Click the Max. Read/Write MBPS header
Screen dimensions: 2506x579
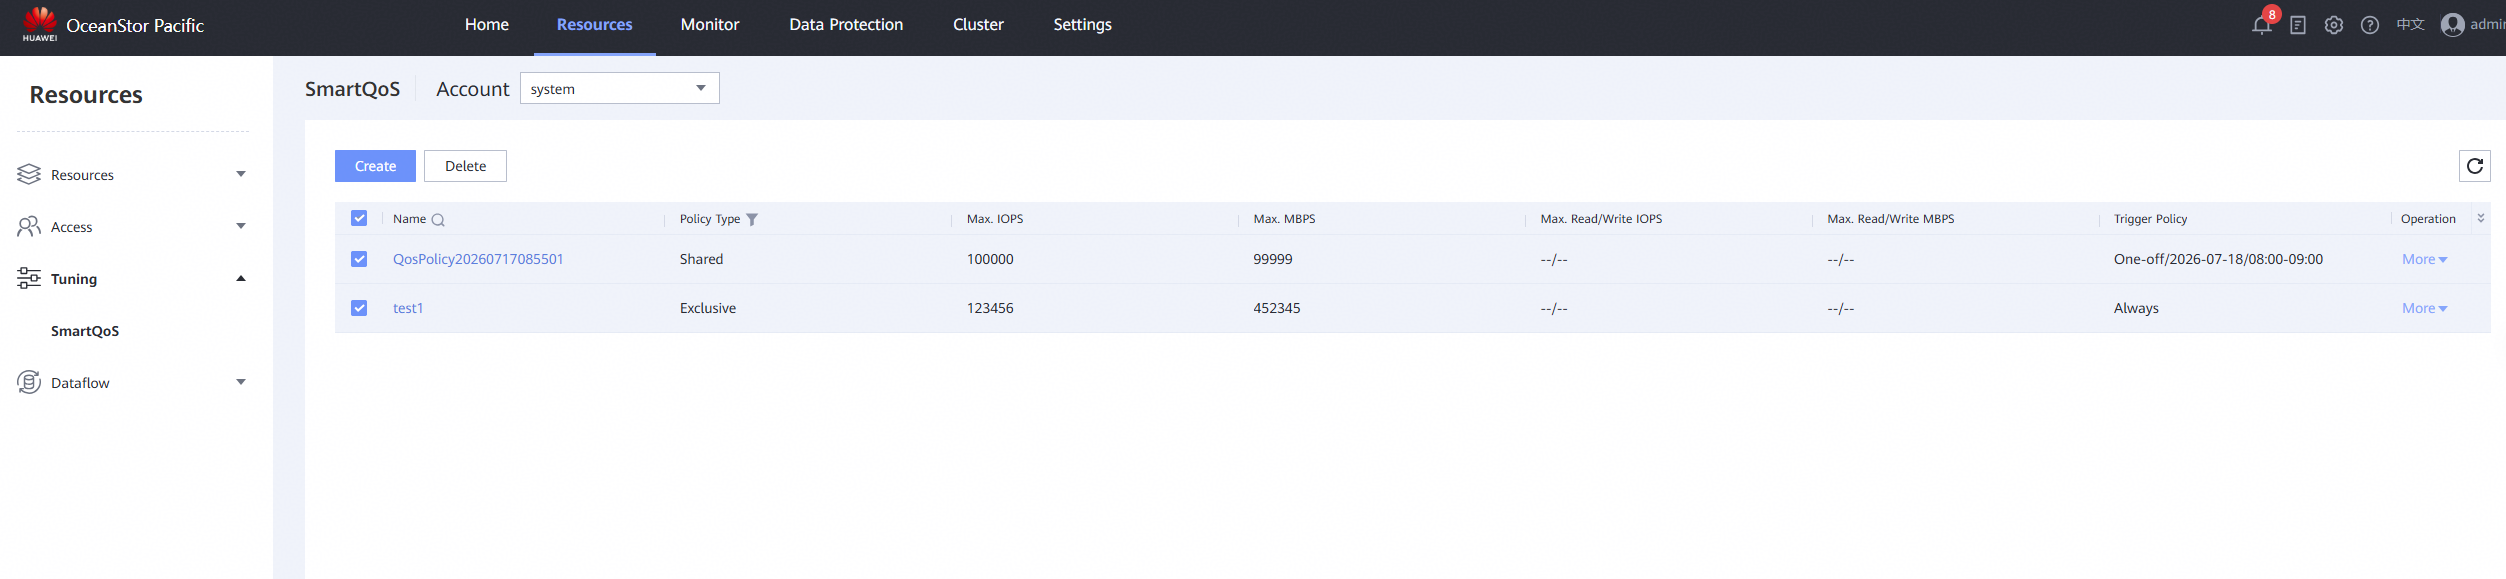(x=1890, y=219)
